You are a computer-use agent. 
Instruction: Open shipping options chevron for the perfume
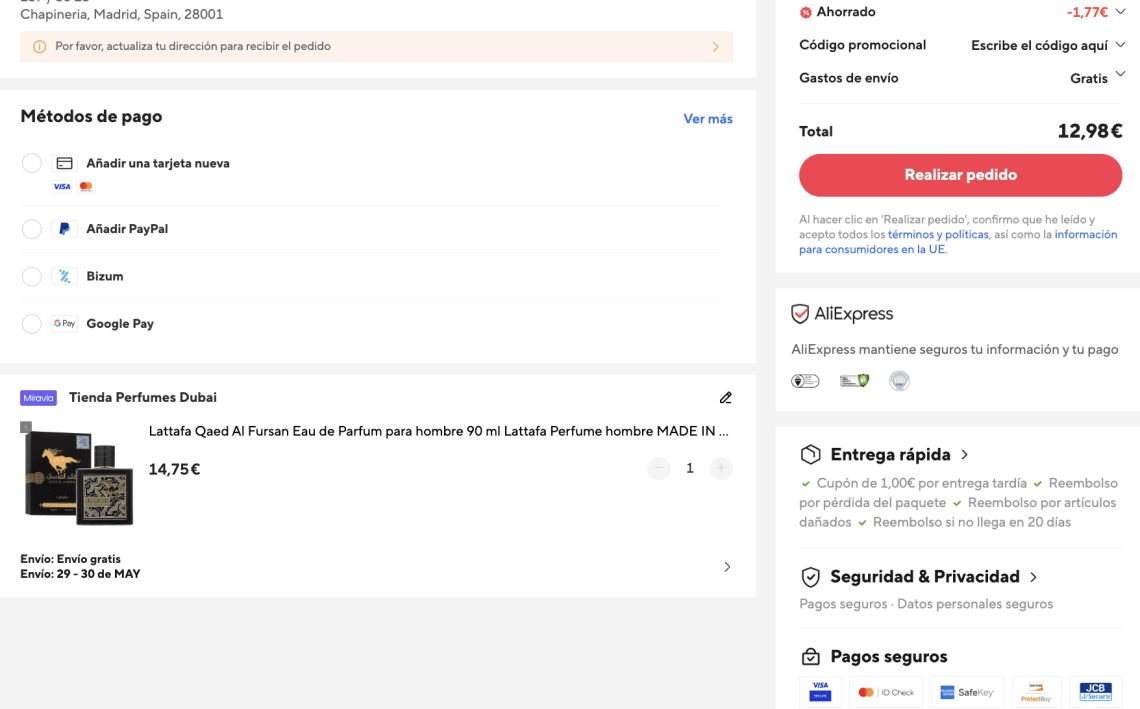tap(727, 566)
